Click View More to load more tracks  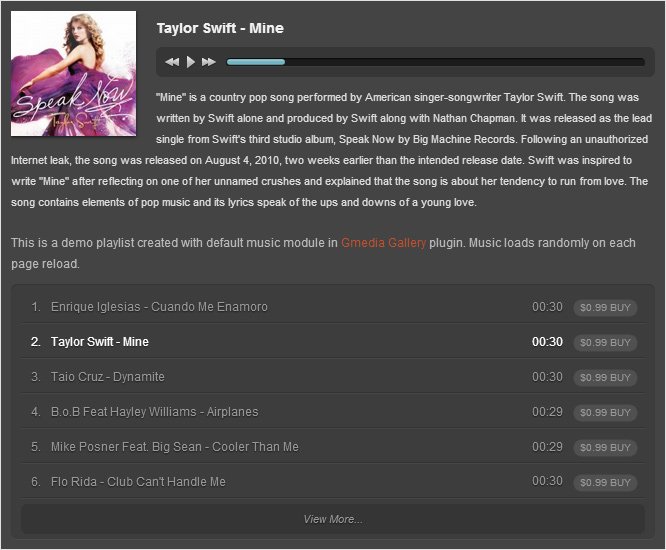pyautogui.click(x=333, y=519)
